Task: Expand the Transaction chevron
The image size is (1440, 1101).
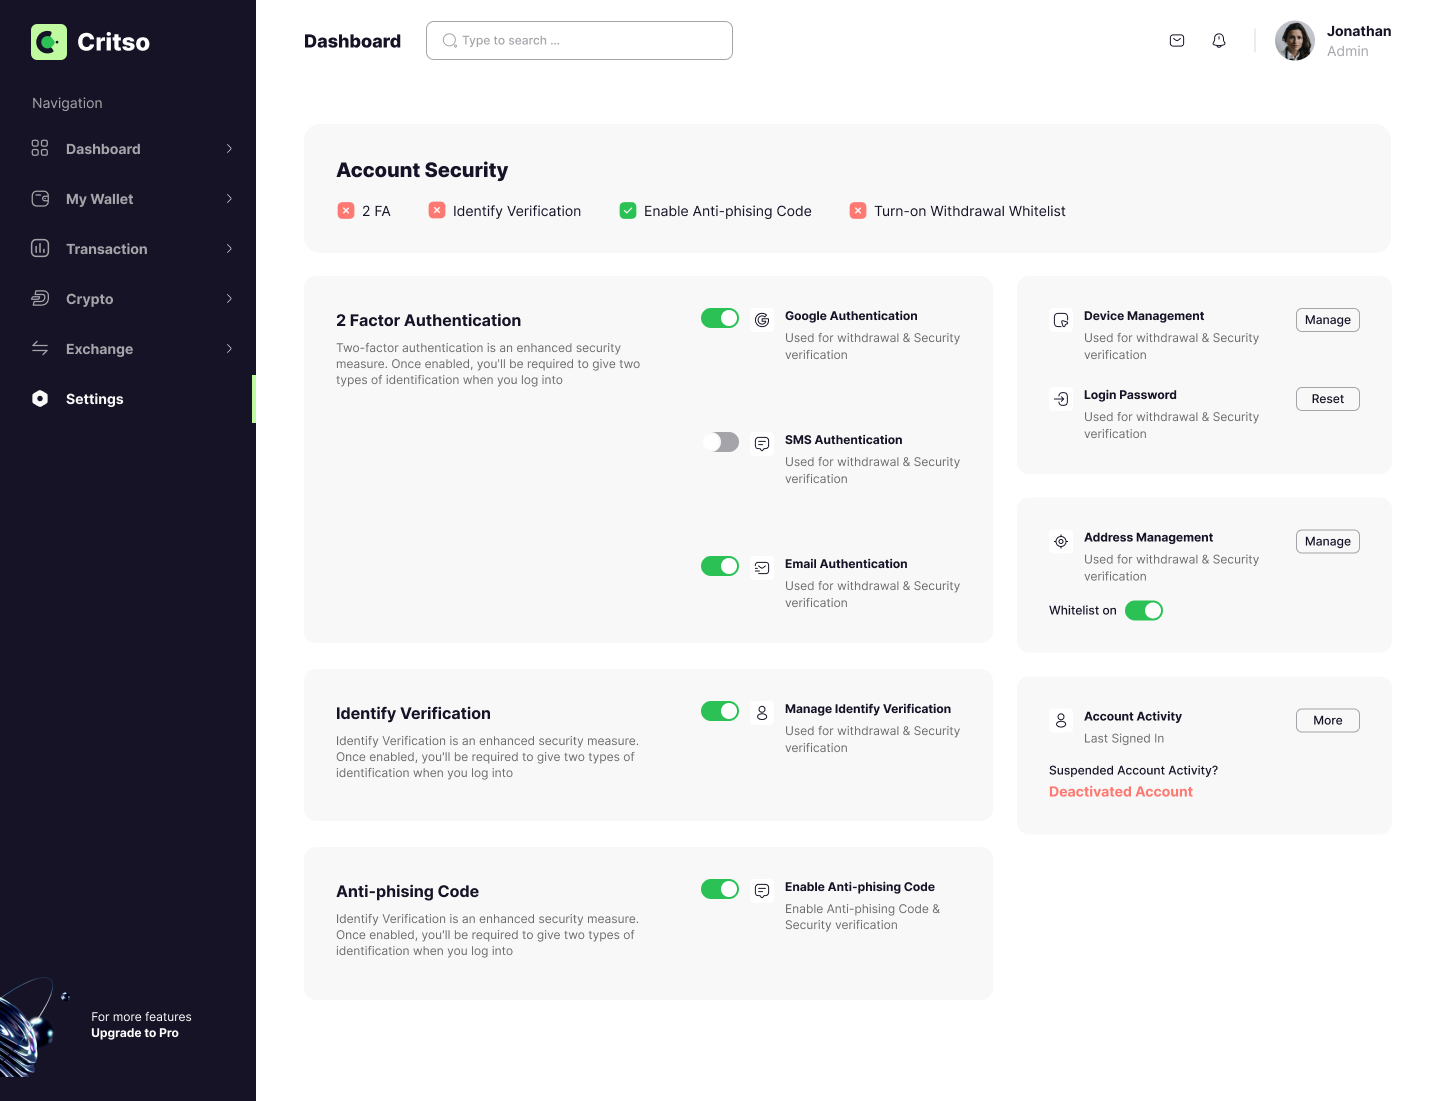Action: (x=229, y=249)
